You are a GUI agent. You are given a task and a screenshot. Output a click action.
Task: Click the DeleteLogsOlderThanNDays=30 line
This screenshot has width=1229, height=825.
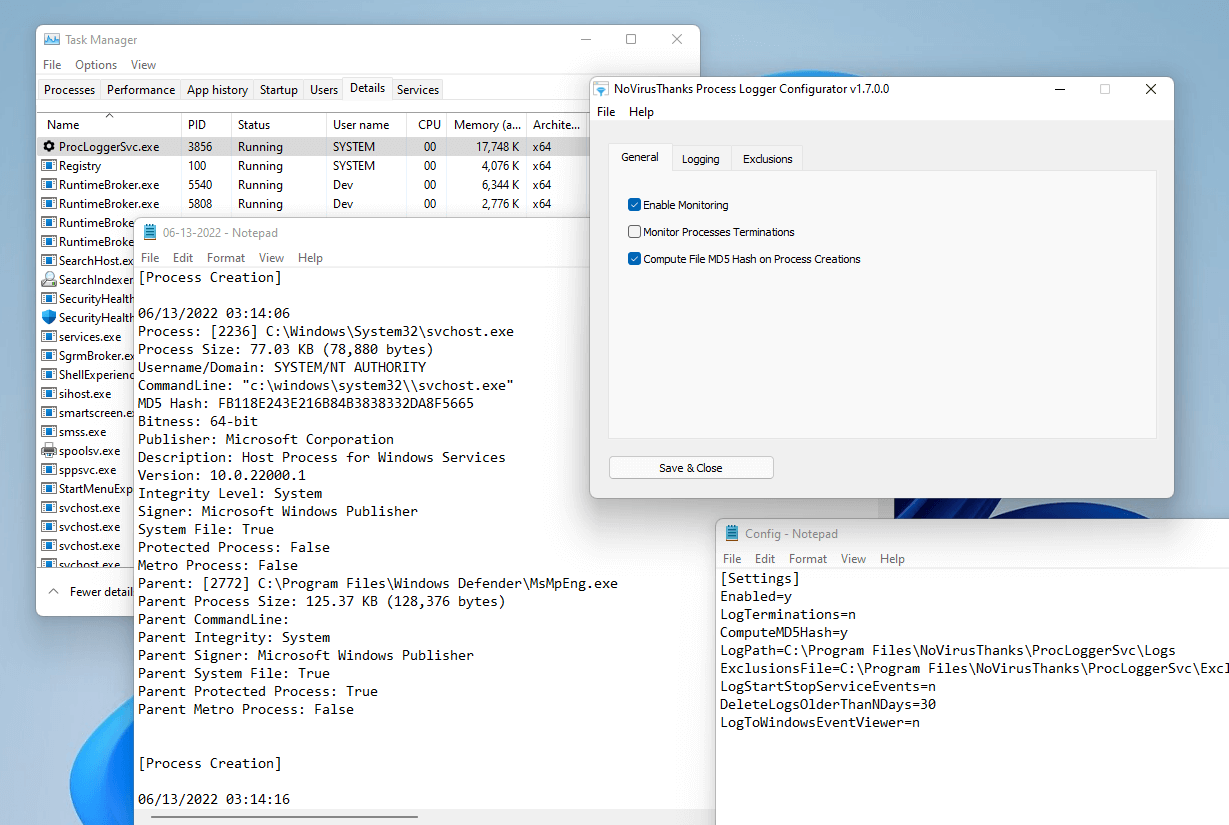828,704
